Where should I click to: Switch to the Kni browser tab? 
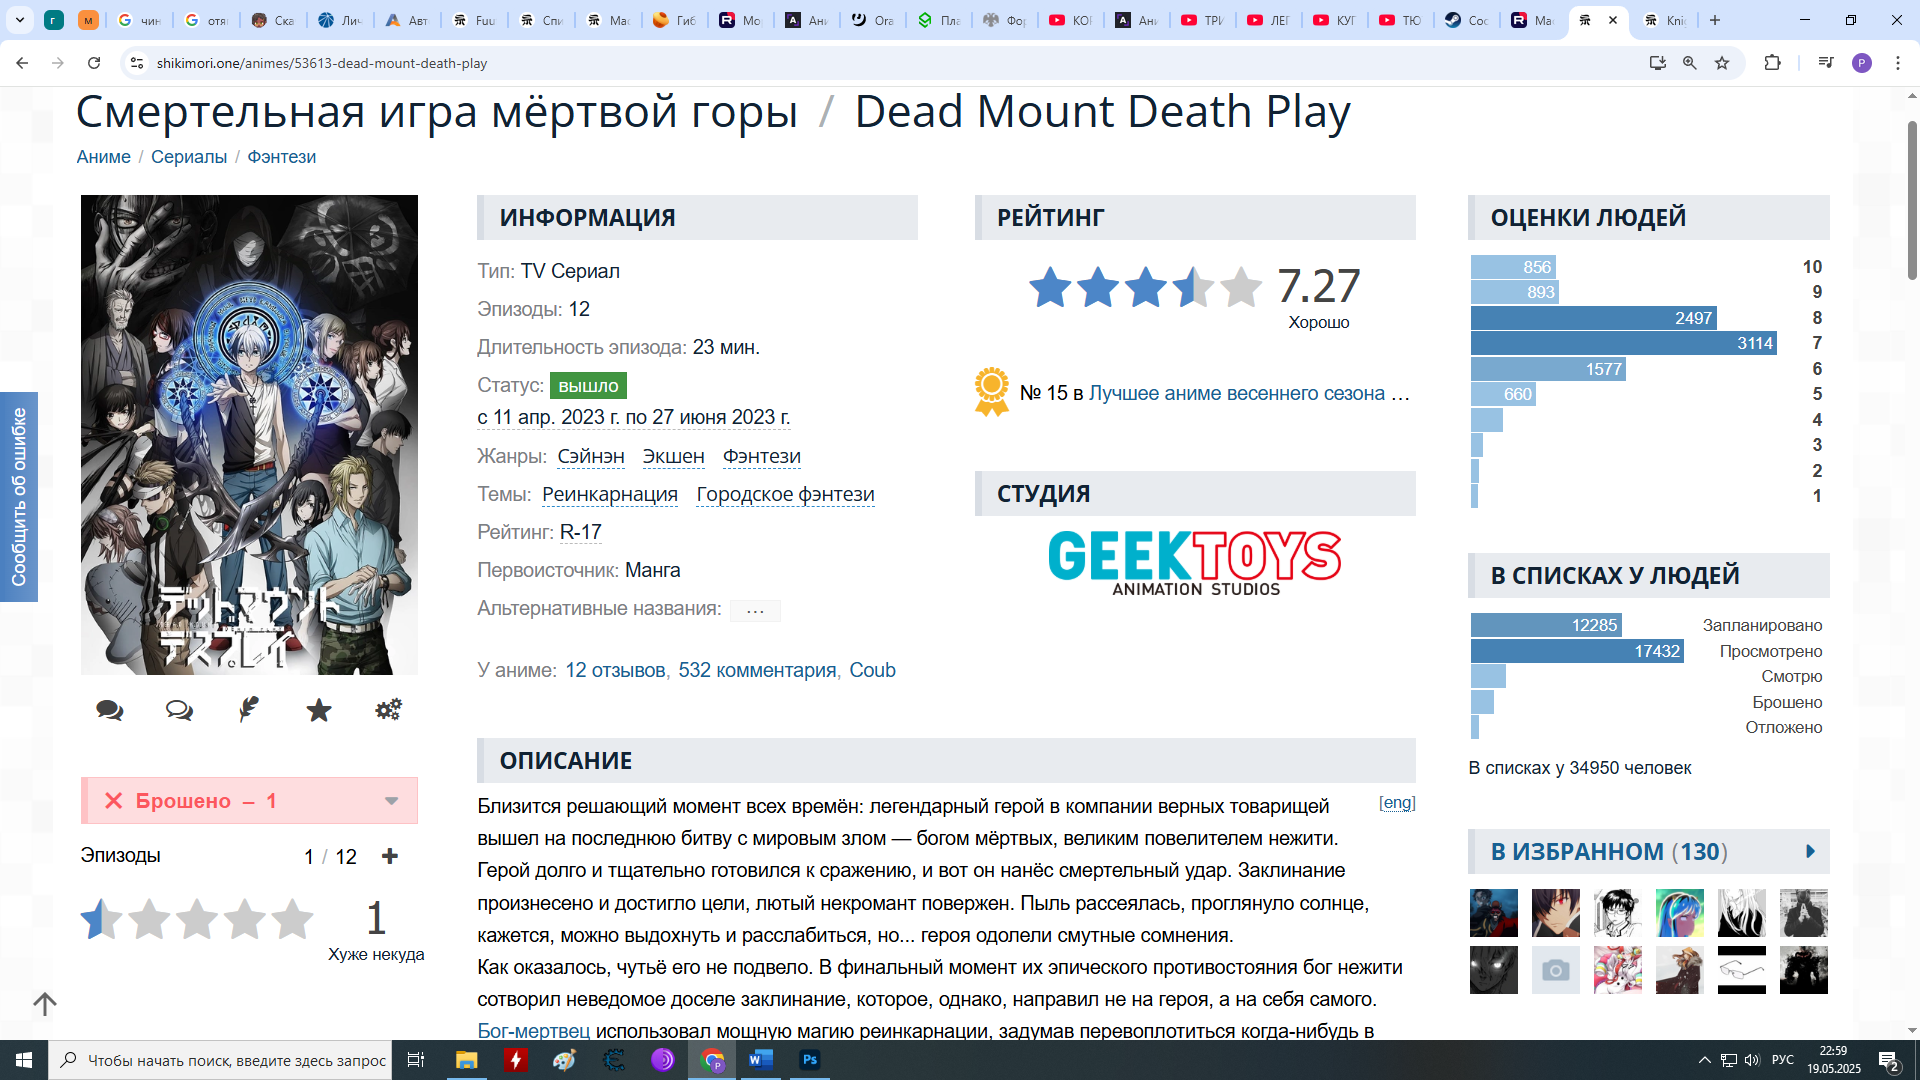tap(1666, 20)
